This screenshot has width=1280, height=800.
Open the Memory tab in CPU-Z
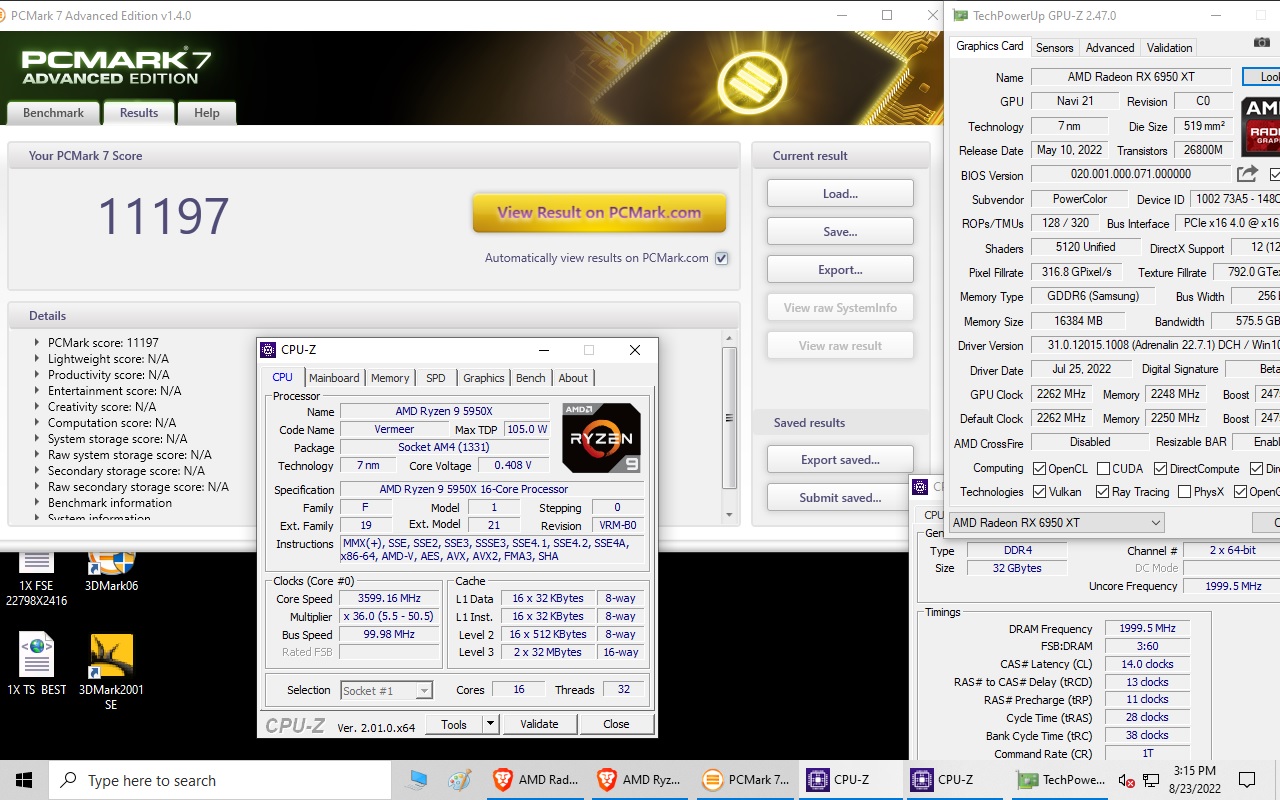(x=390, y=378)
